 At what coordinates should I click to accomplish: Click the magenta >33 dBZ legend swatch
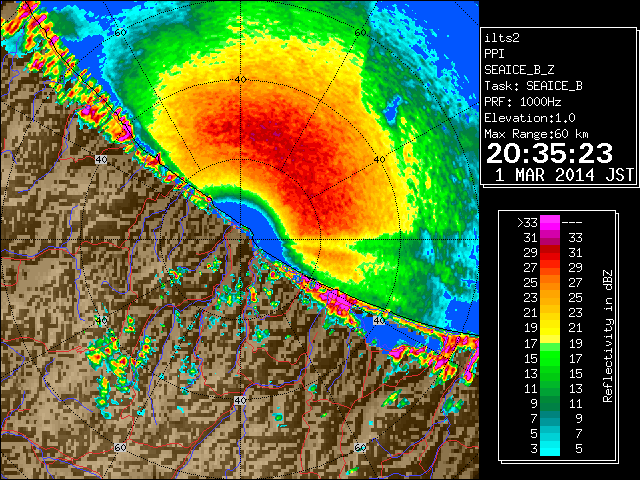[x=550, y=222]
